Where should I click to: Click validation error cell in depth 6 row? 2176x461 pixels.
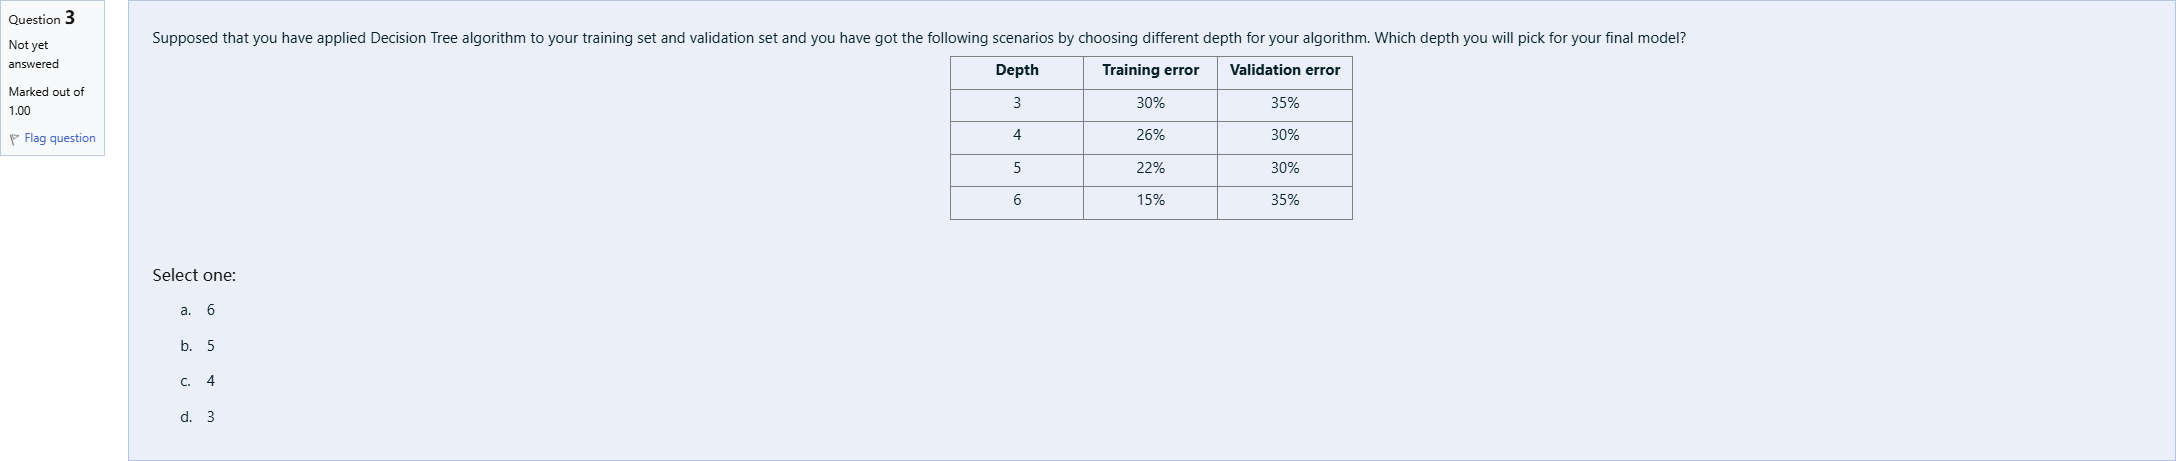pyautogui.click(x=1284, y=200)
